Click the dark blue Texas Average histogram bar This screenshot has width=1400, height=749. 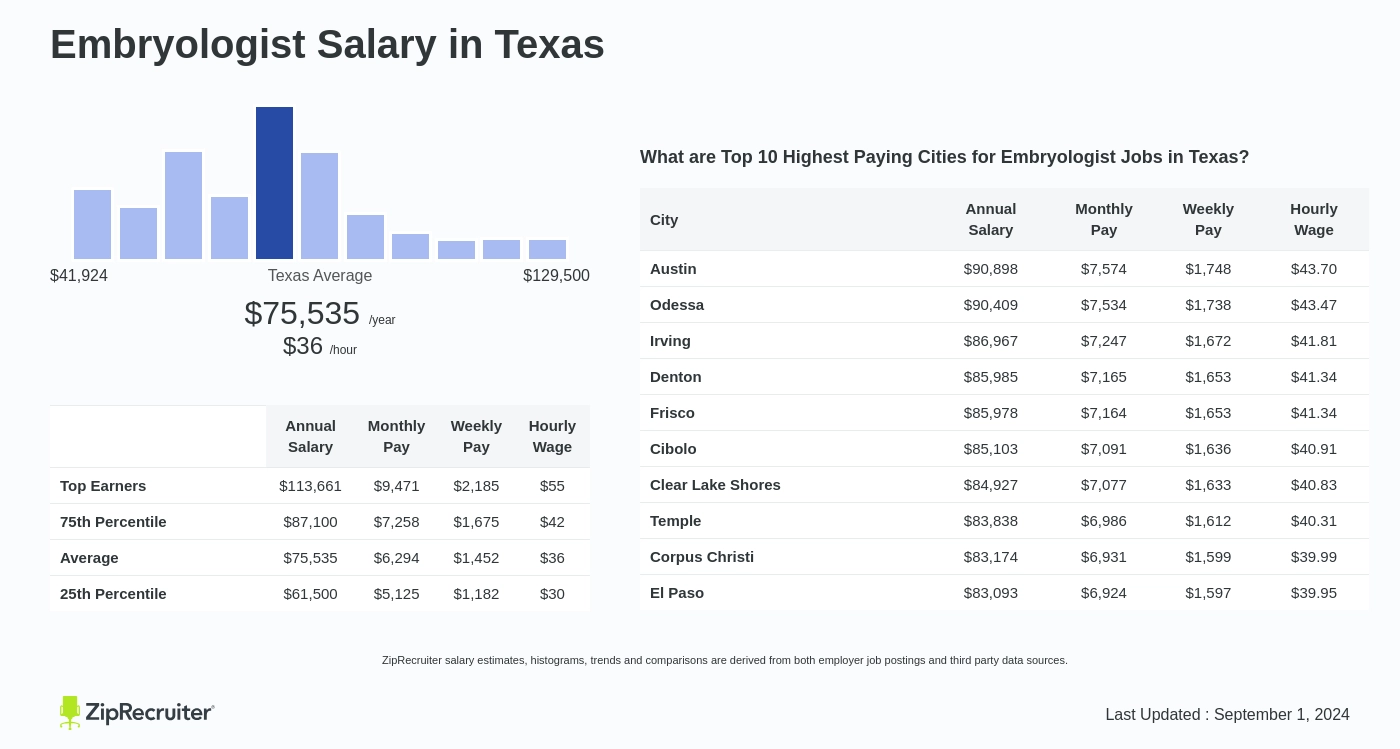(274, 183)
